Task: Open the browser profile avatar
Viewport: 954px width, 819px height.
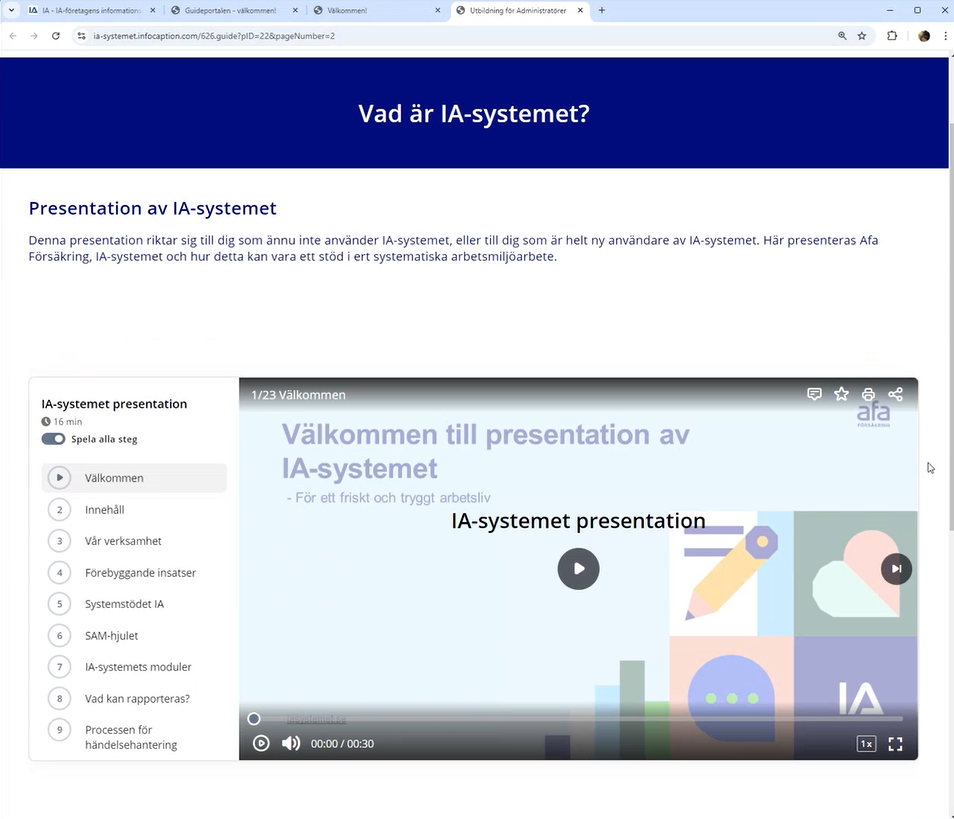Action: (x=924, y=36)
